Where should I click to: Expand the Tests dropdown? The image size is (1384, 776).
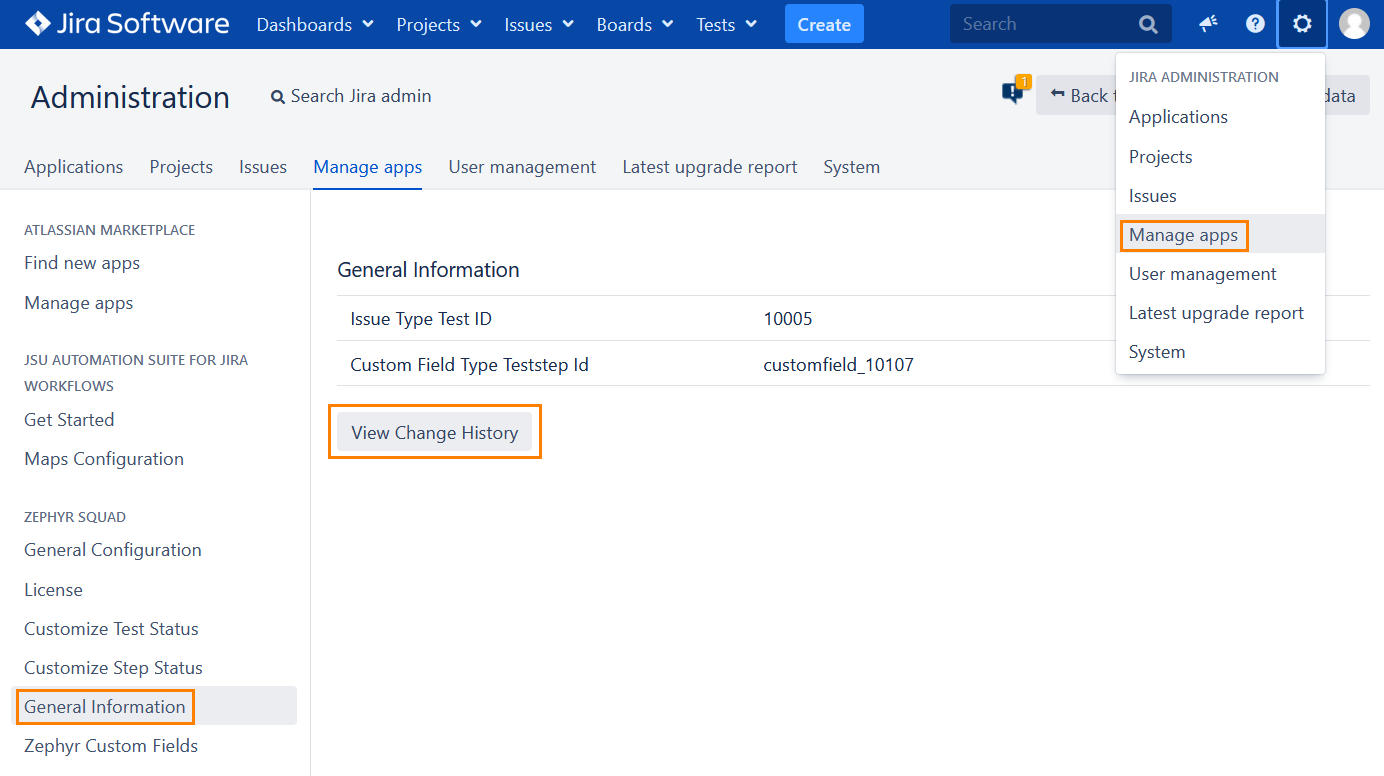[x=726, y=24]
